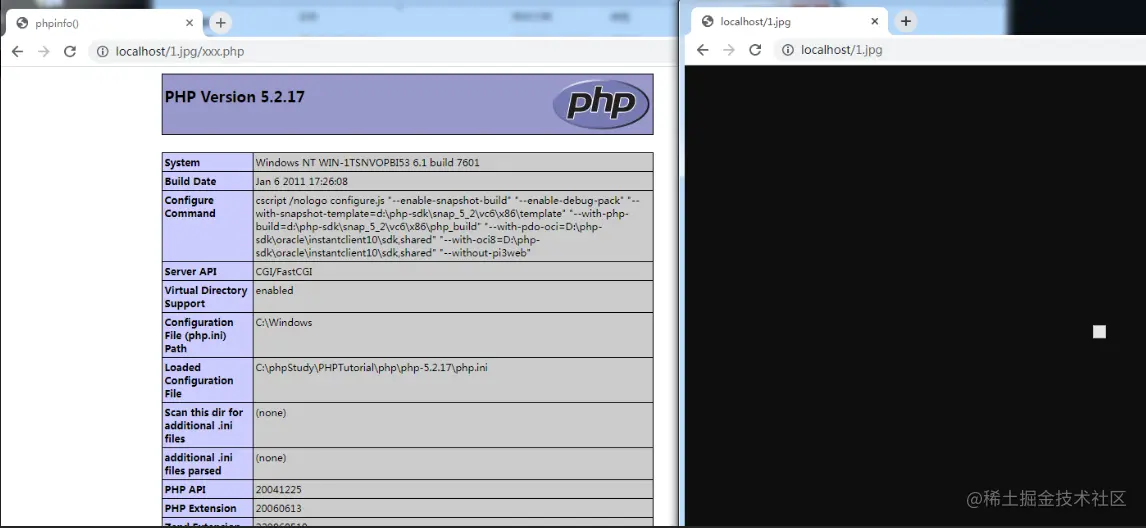The height and width of the screenshot is (528, 1146).
Task: Go forward in the phpinfo() browser window
Action: coord(44,51)
